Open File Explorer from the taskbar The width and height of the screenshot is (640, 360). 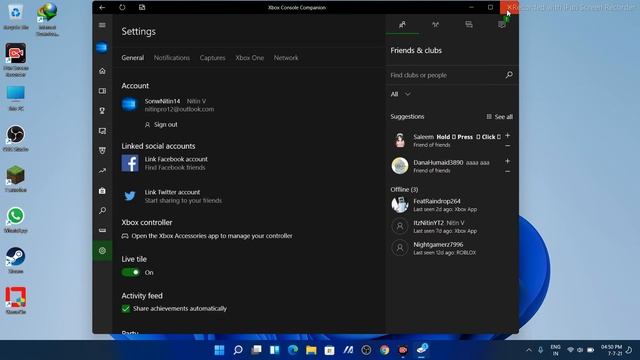click(x=311, y=350)
